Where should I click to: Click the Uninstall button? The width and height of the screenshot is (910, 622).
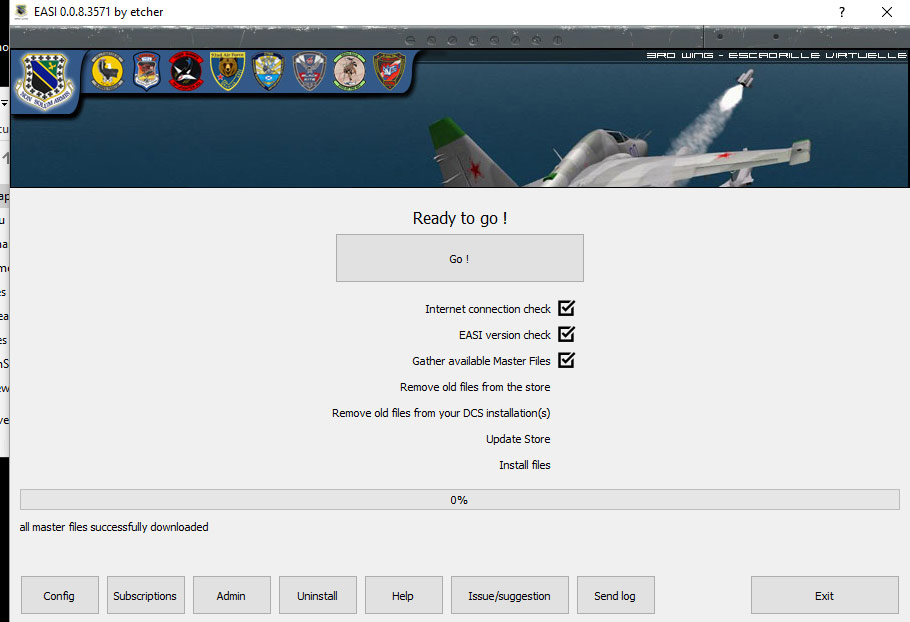tap(317, 595)
